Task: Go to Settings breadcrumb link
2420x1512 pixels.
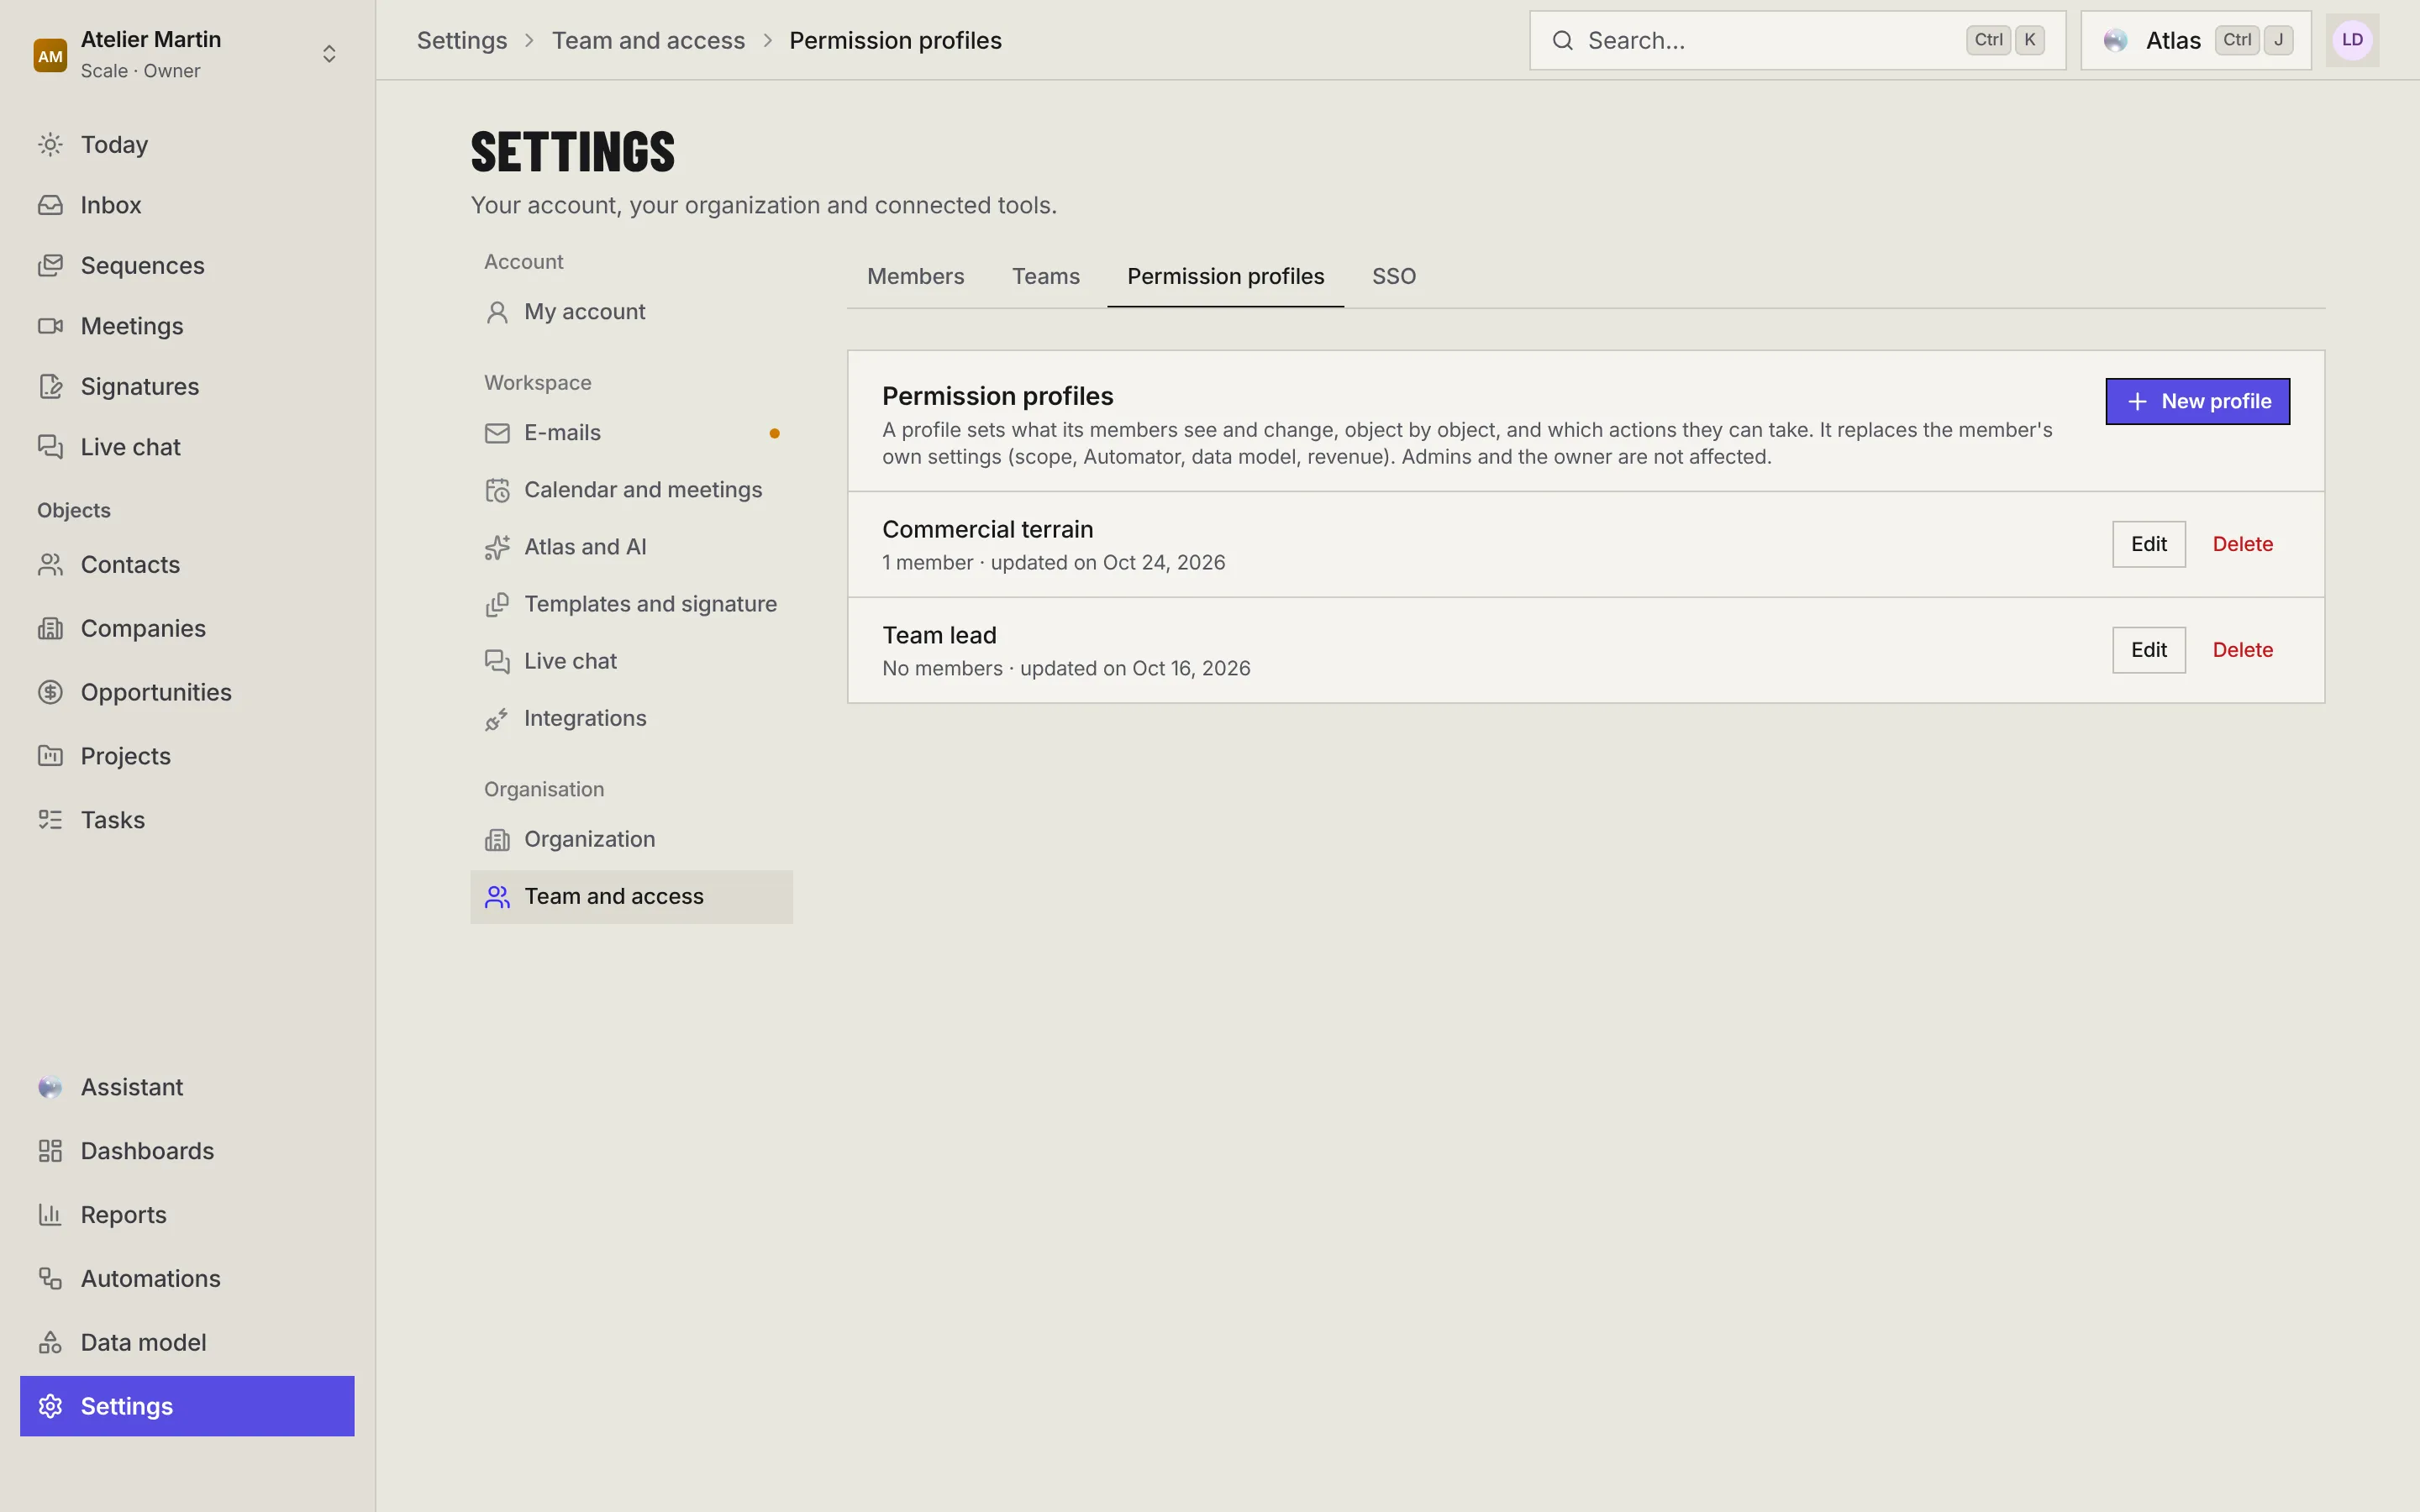Action: pyautogui.click(x=462, y=40)
